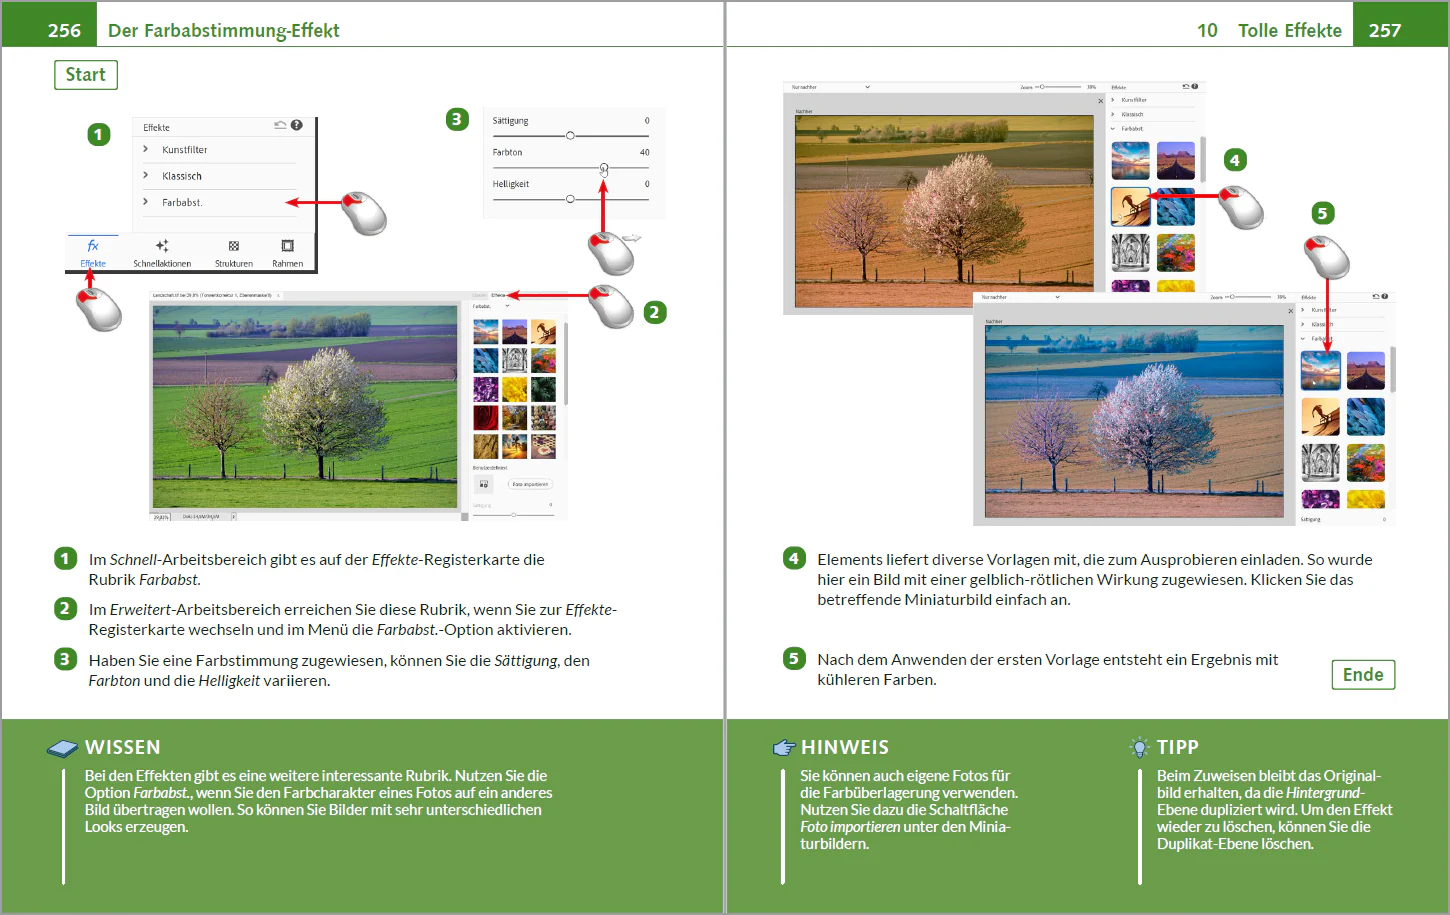Click the thumbnail scrollbar in the green screenshot

click(566, 364)
